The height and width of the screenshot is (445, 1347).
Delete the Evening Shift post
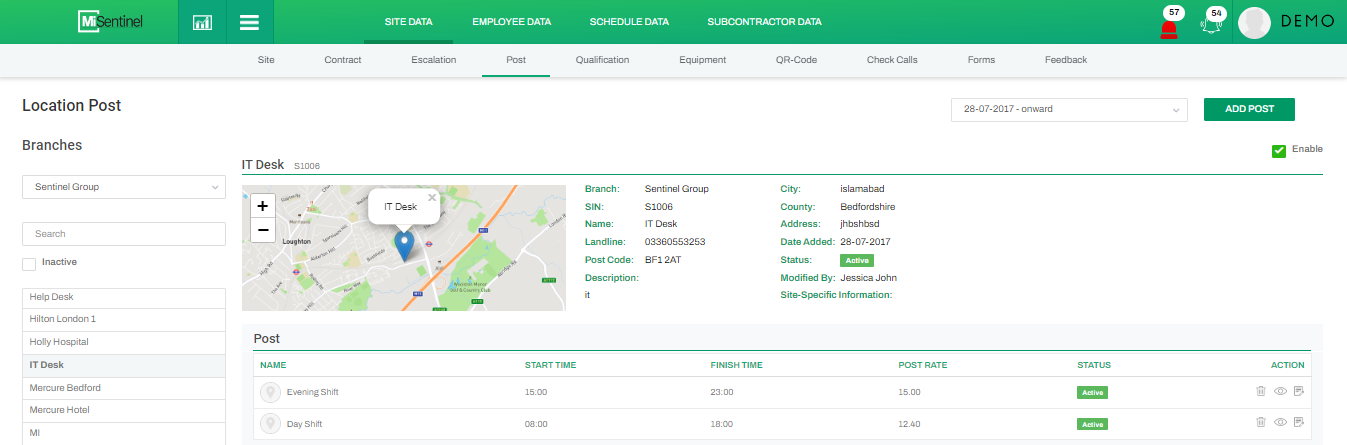(1260, 392)
